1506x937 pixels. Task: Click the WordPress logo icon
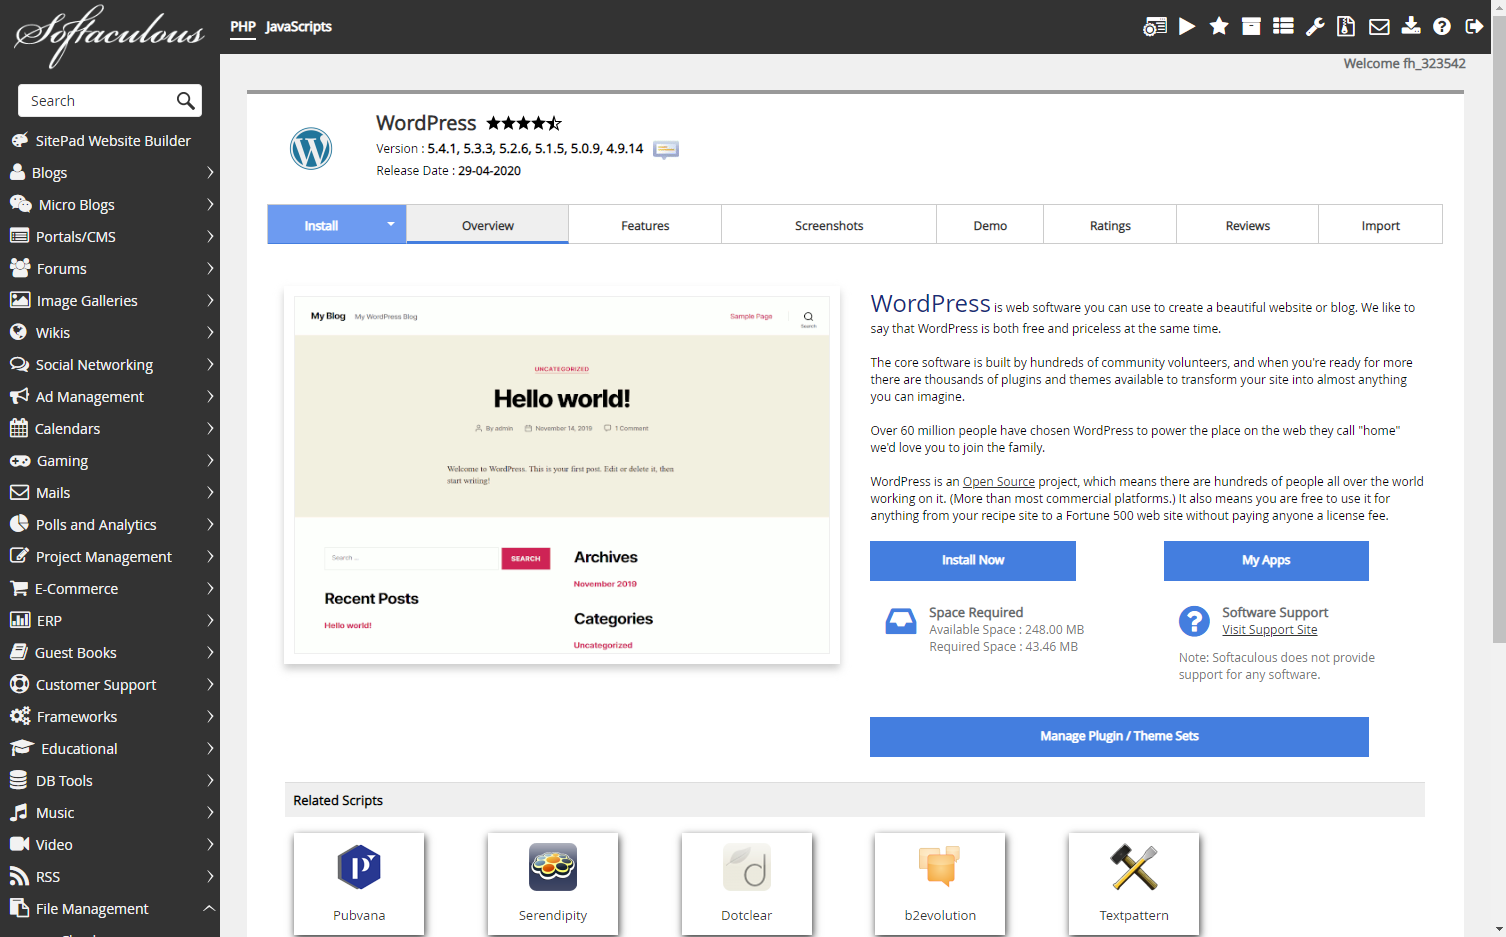pyautogui.click(x=311, y=149)
